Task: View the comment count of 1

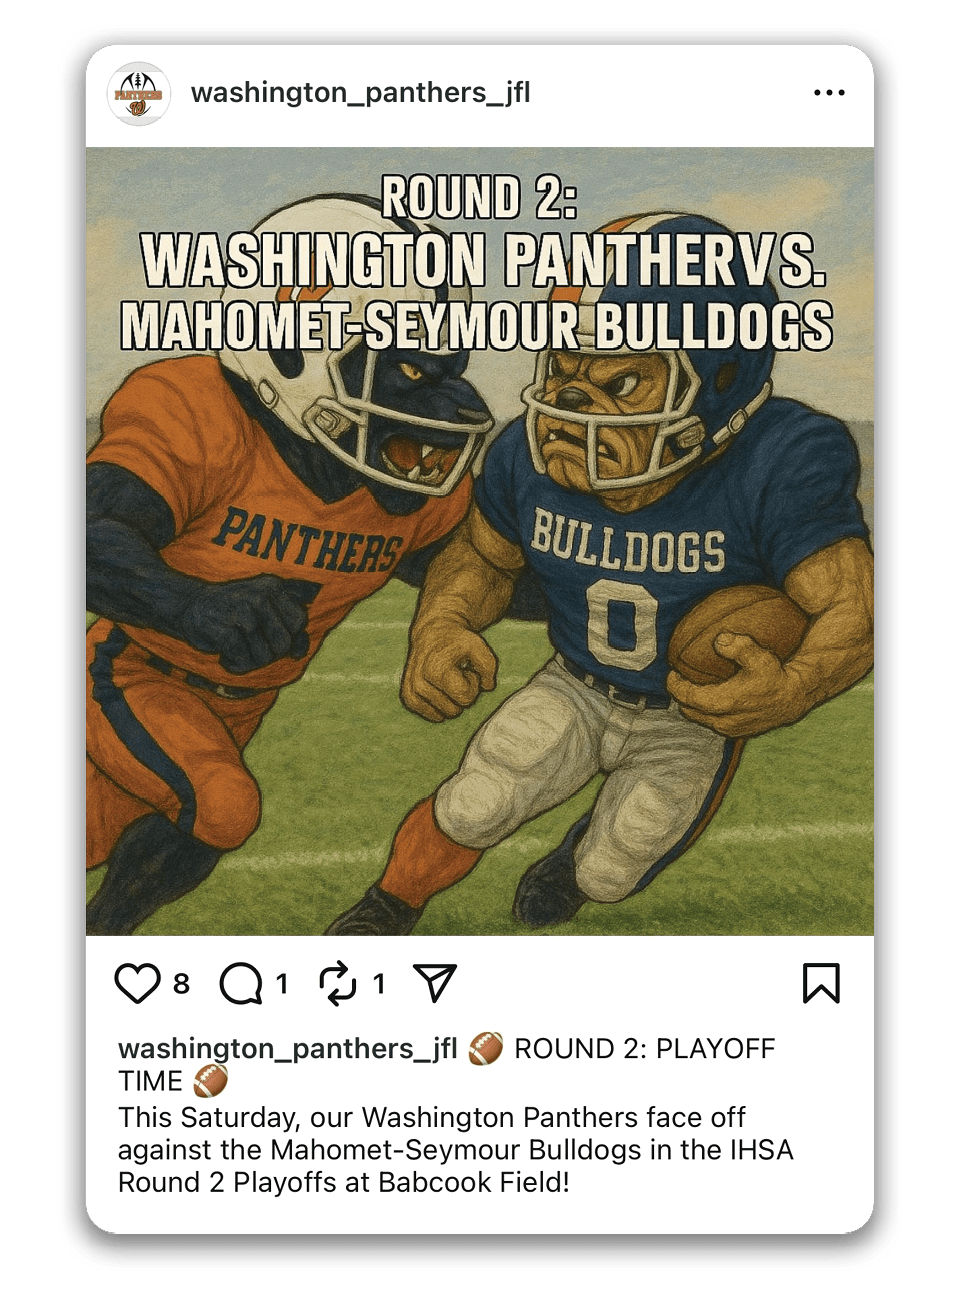Action: (x=282, y=984)
